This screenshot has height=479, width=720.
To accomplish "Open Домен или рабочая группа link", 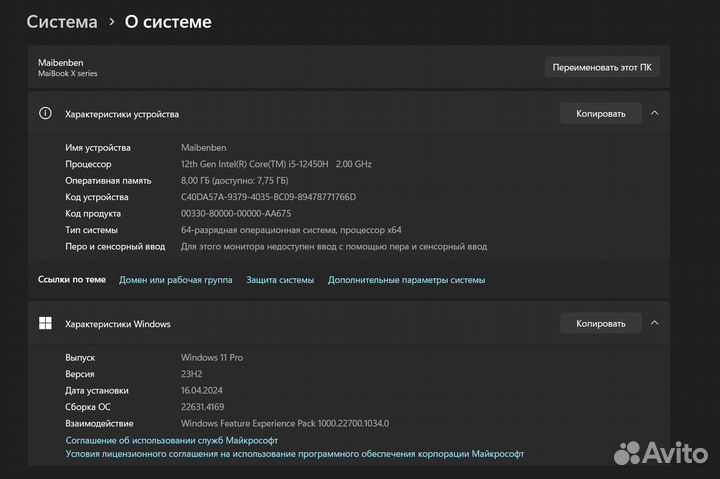I will pyautogui.click(x=175, y=280).
